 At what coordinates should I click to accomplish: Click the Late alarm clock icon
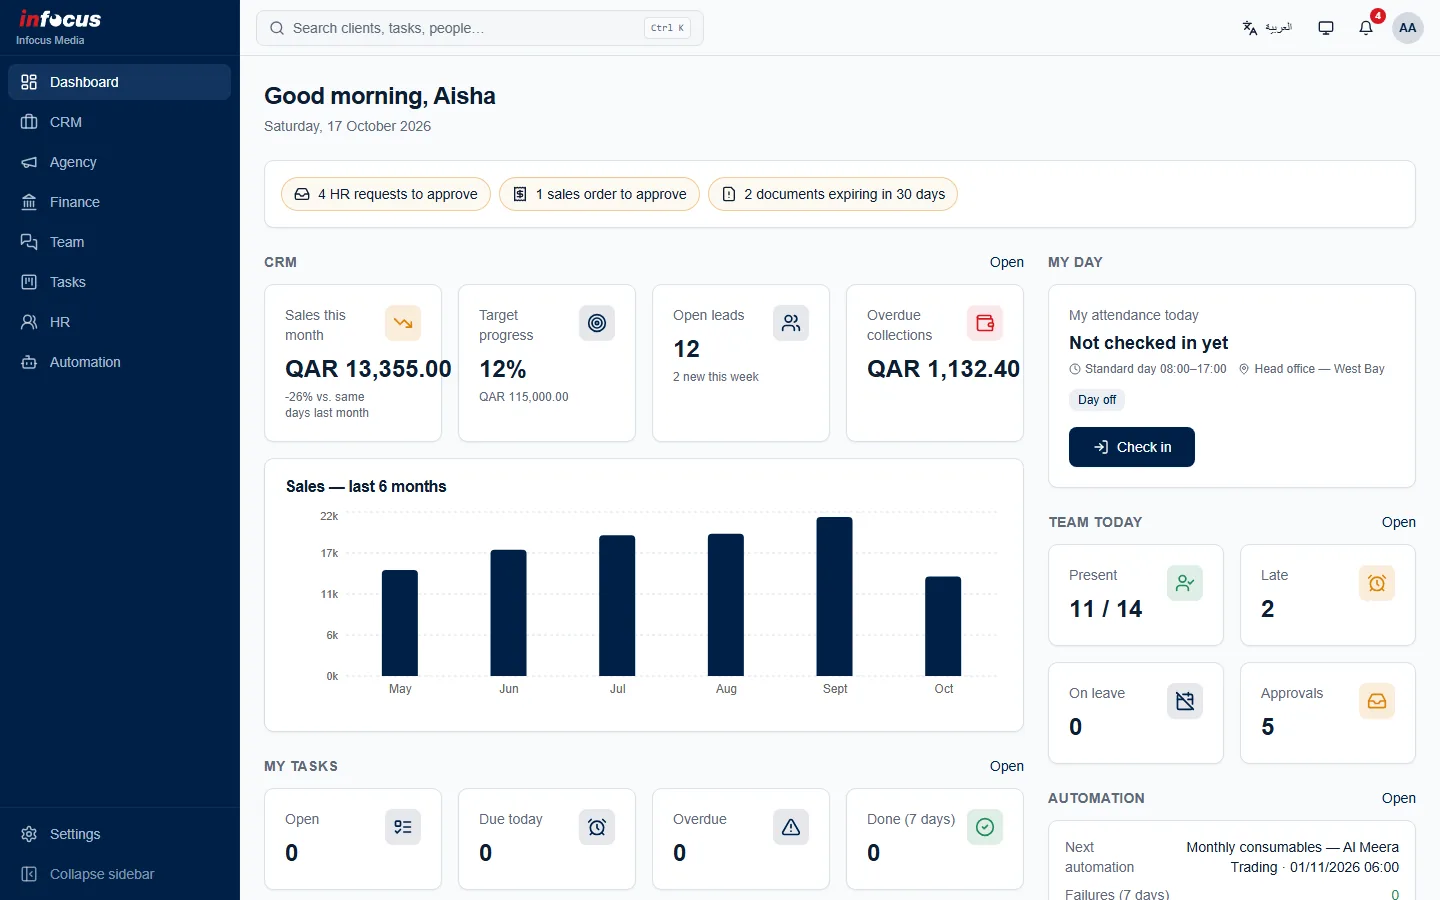coord(1377,583)
